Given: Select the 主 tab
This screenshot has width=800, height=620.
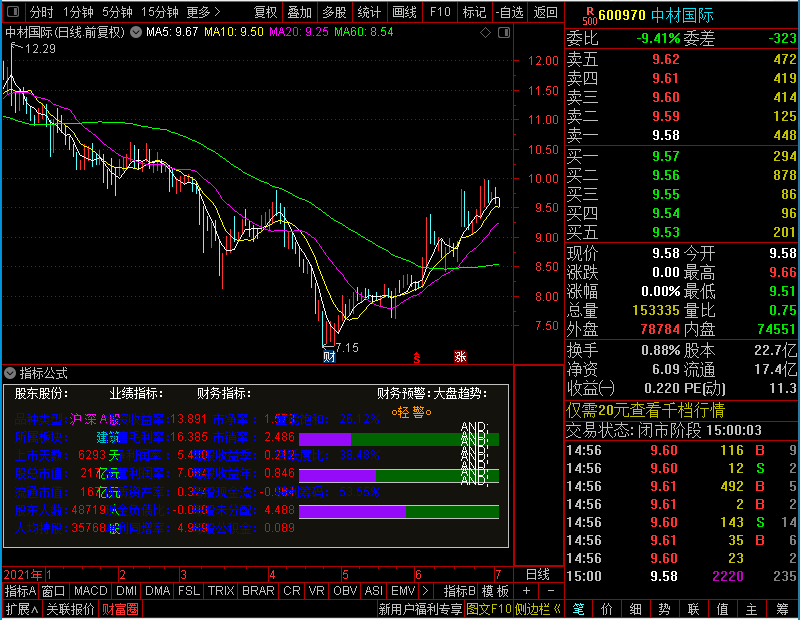Looking at the screenshot, I should point(752,609).
